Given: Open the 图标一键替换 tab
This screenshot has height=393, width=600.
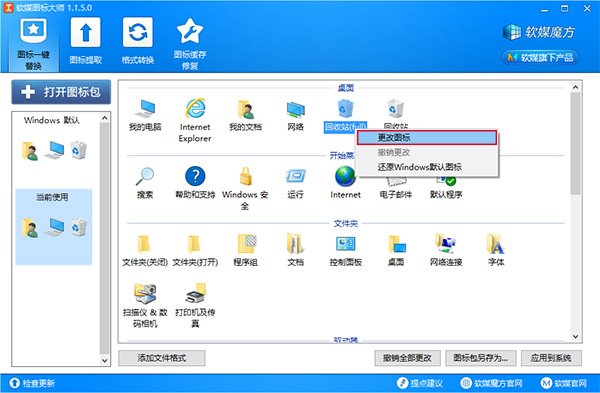Looking at the screenshot, I should click(x=33, y=44).
